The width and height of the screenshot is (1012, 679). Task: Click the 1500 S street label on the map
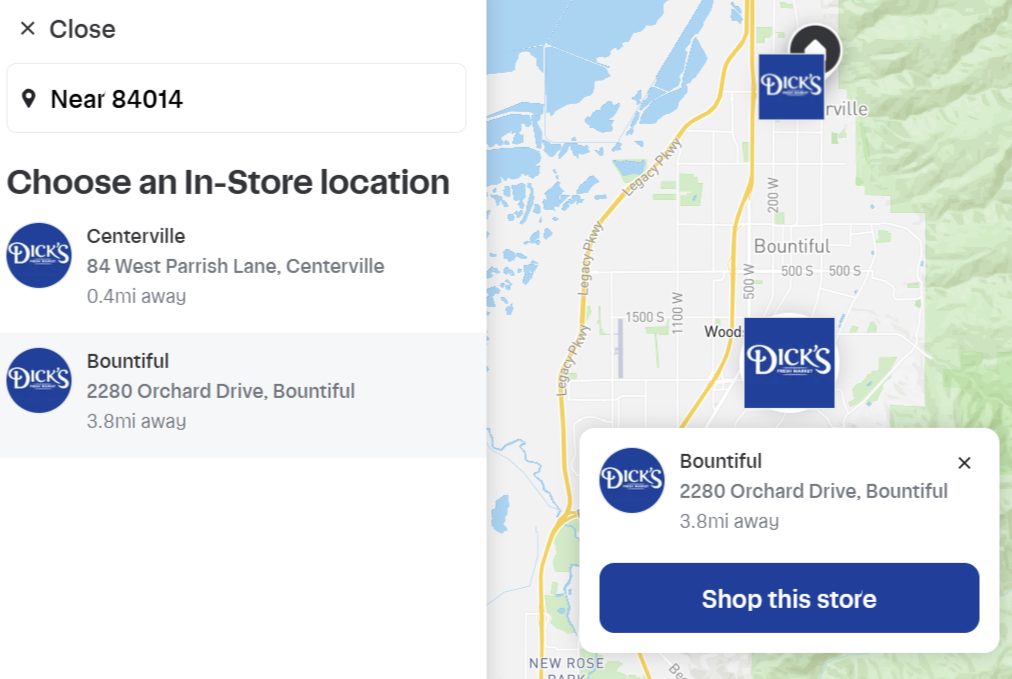point(645,317)
